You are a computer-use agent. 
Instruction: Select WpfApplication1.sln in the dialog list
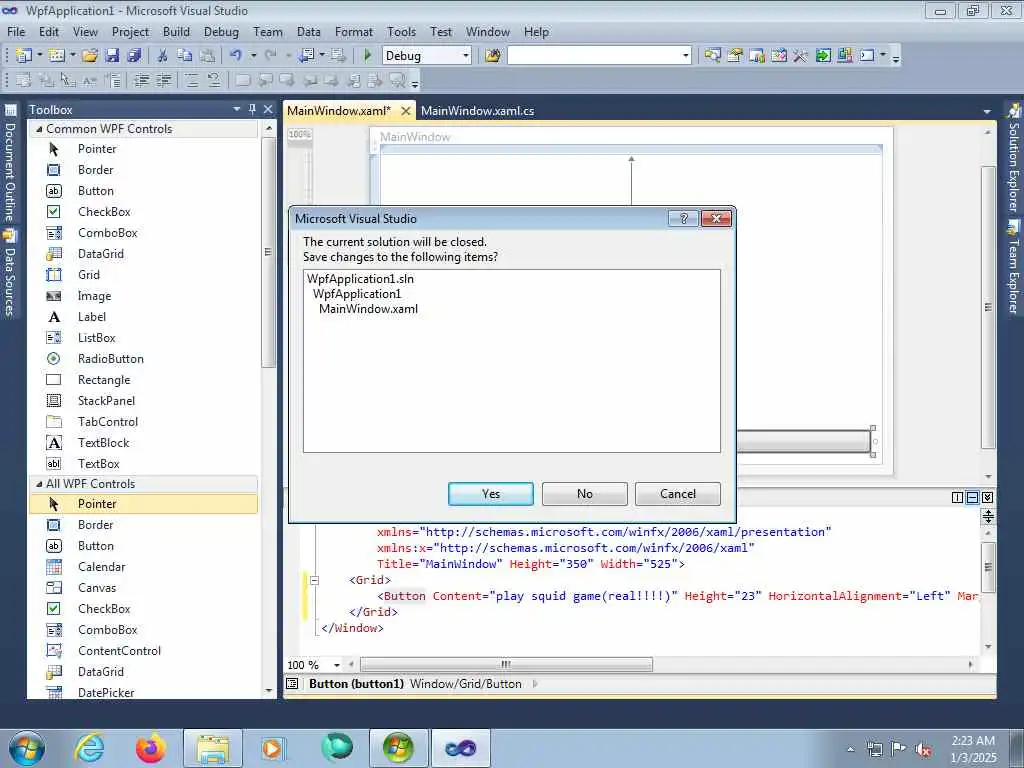coord(360,279)
